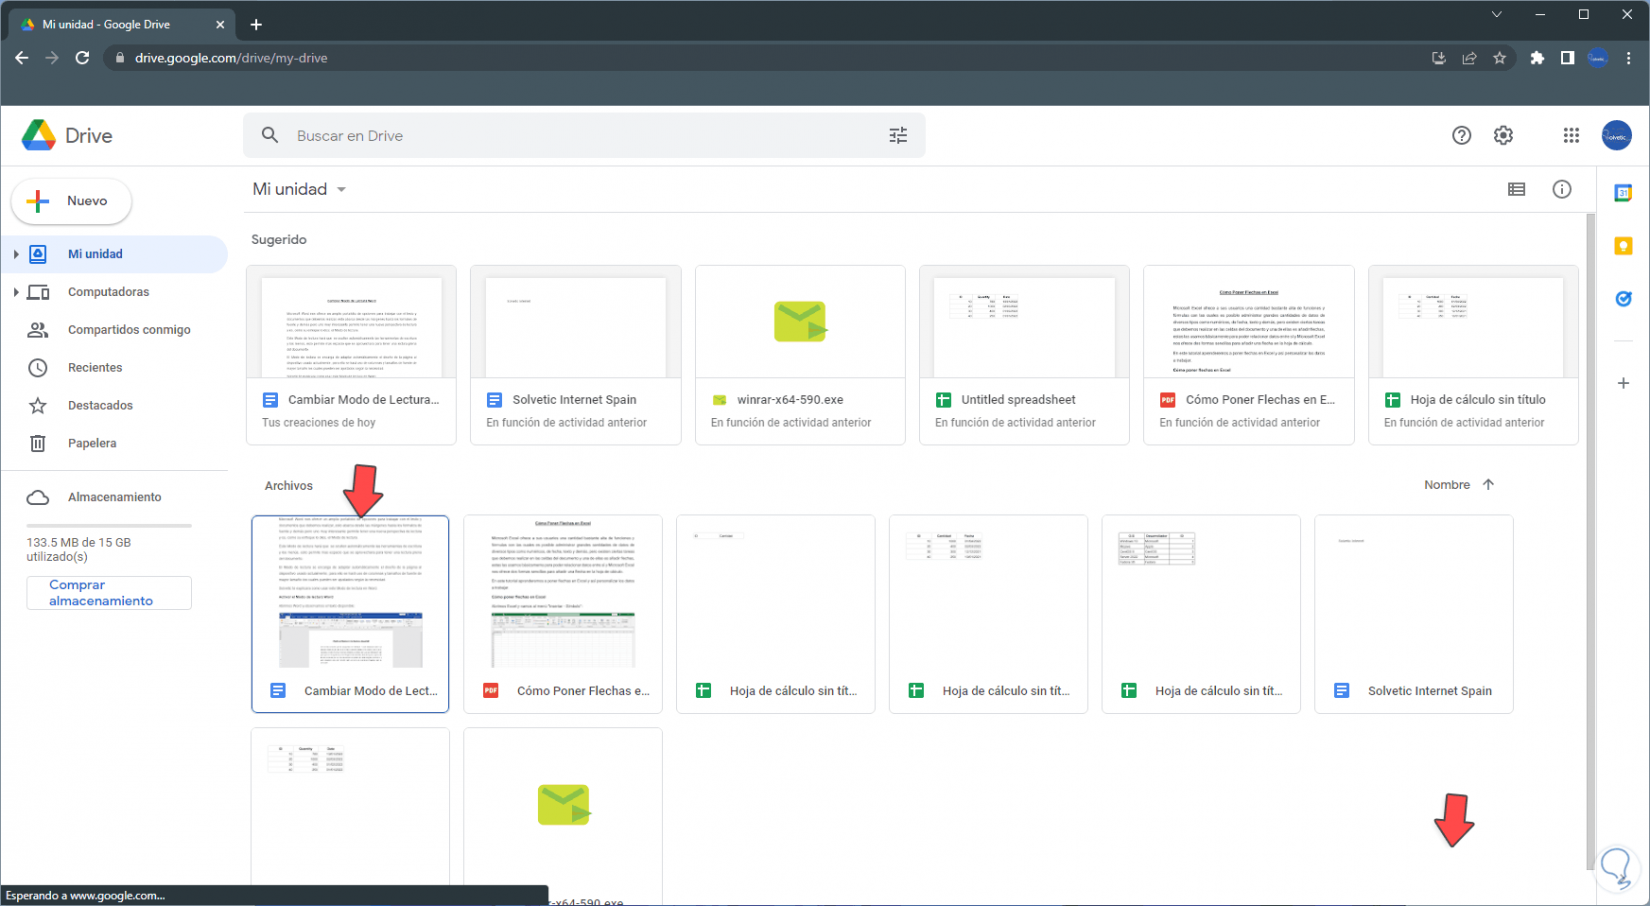
Task: Show the details info panel
Action: pyautogui.click(x=1561, y=189)
